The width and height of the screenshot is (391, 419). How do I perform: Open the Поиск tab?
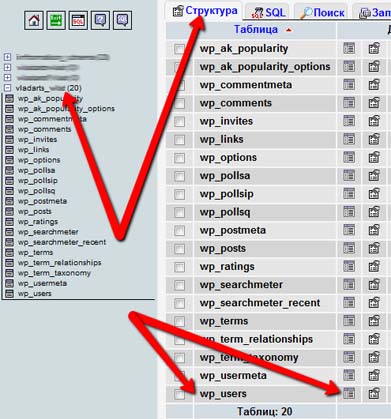coord(322,12)
